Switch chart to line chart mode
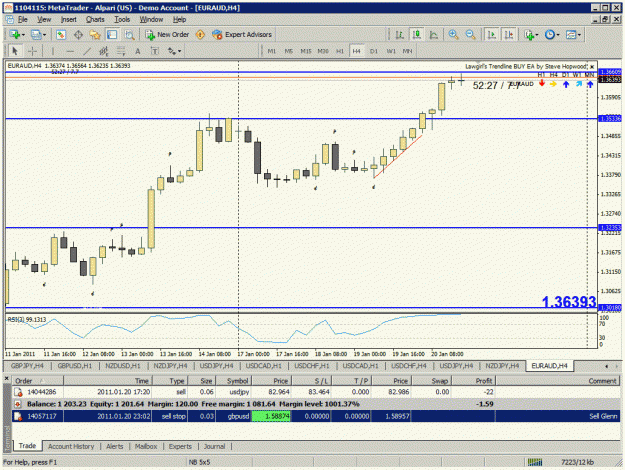The width and height of the screenshot is (625, 470). point(434,35)
